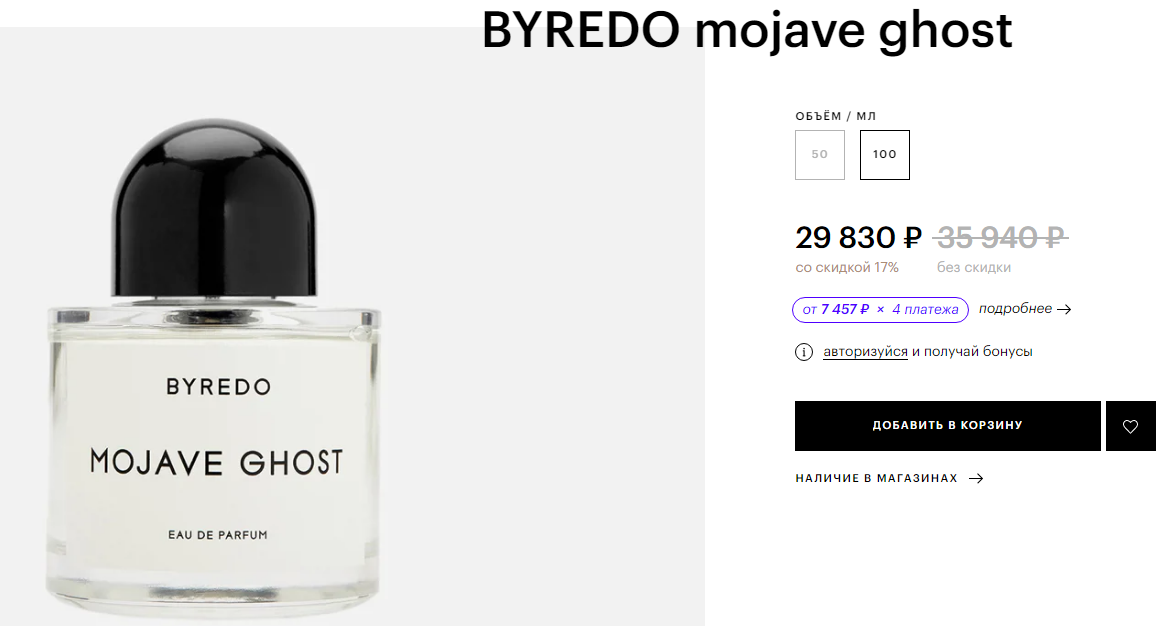
Task: Add the perfume to wishlist with heart icon
Action: click(x=1130, y=426)
